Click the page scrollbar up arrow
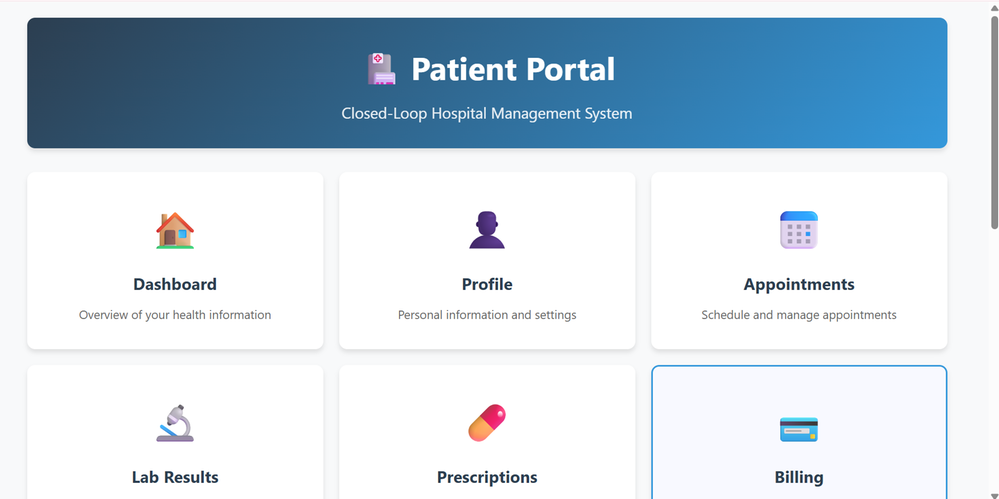Viewport: 999px width, 499px height. tap(994, 7)
